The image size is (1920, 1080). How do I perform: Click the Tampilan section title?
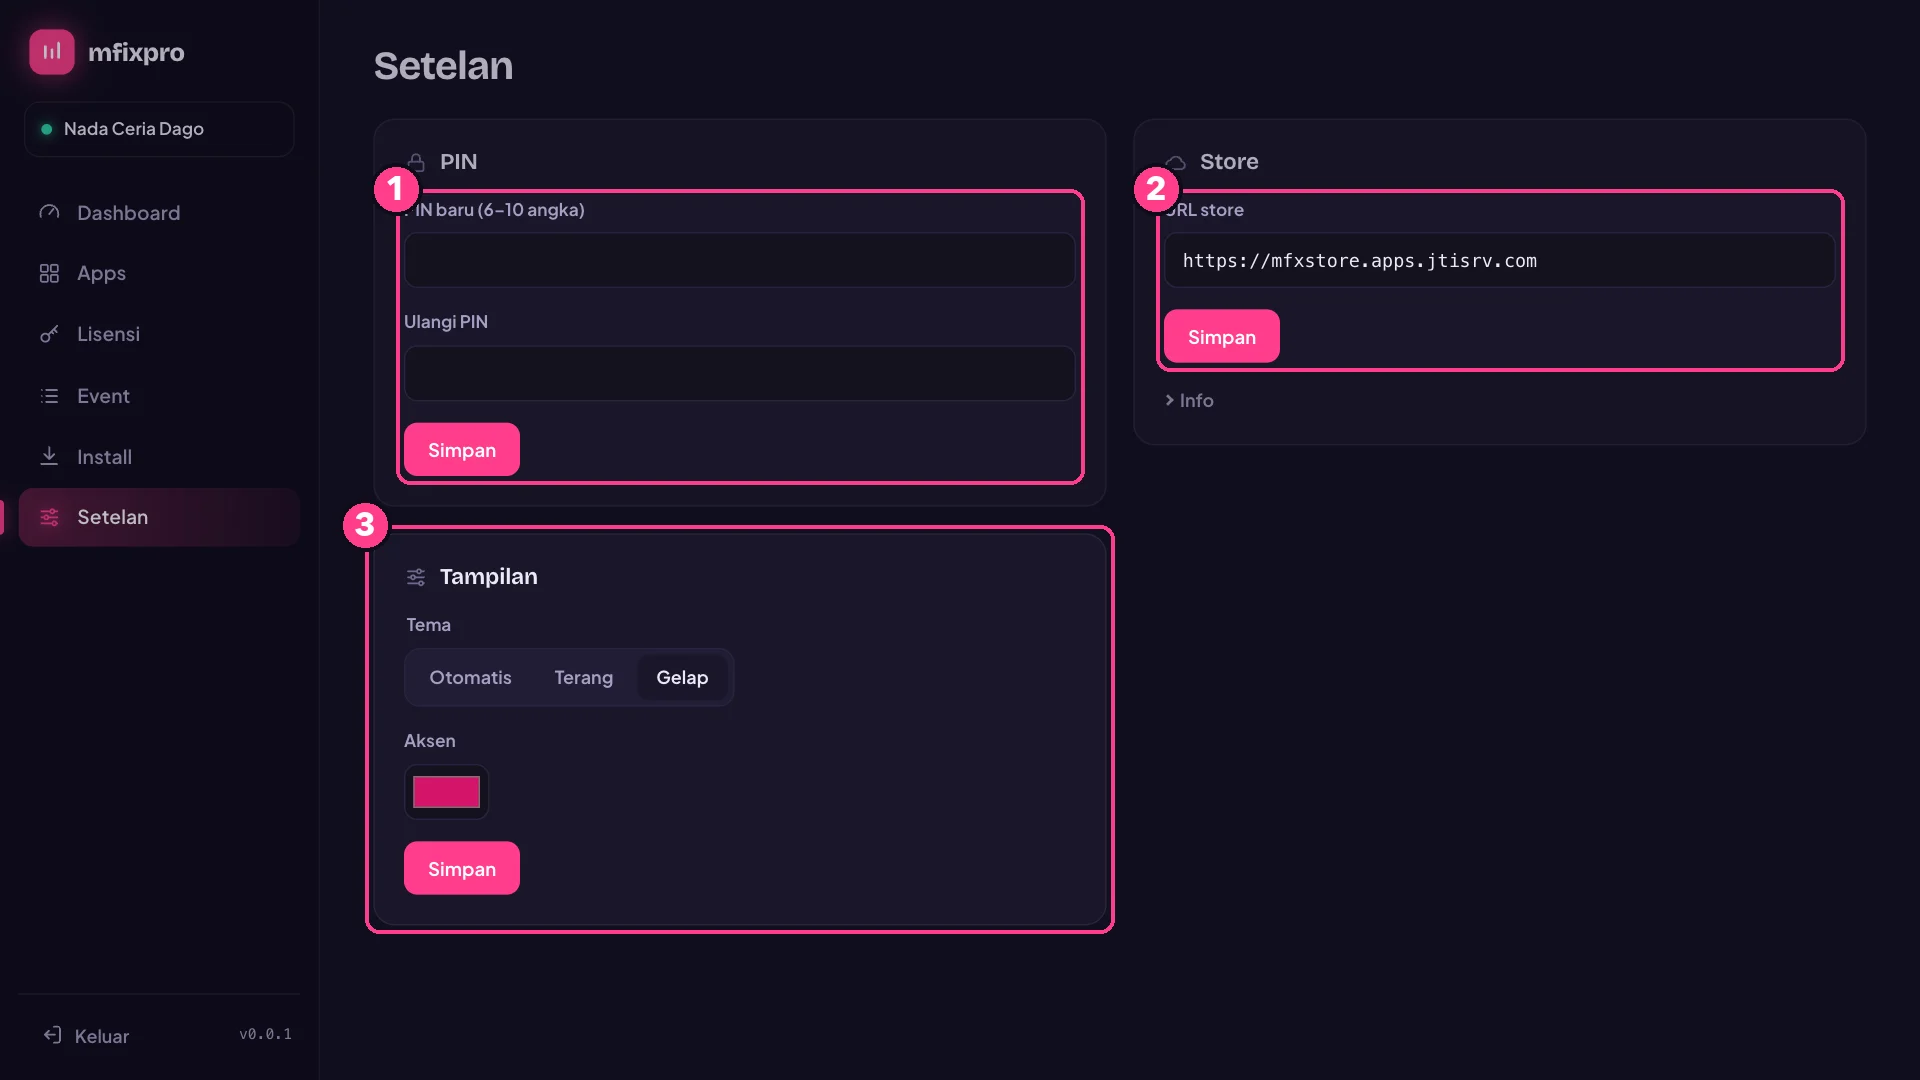click(x=489, y=576)
